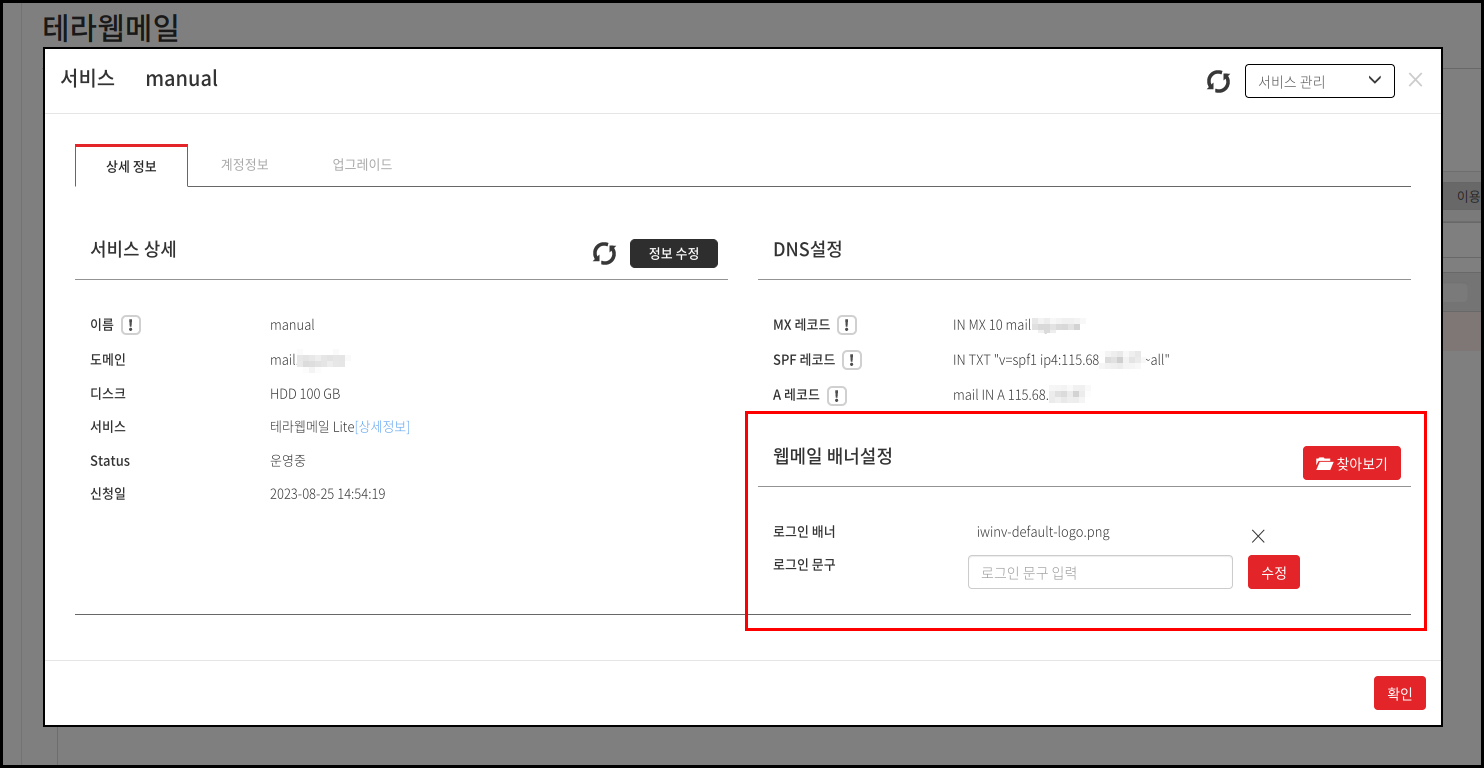Click the manual name value
The height and width of the screenshot is (768, 1484).
coord(292,325)
